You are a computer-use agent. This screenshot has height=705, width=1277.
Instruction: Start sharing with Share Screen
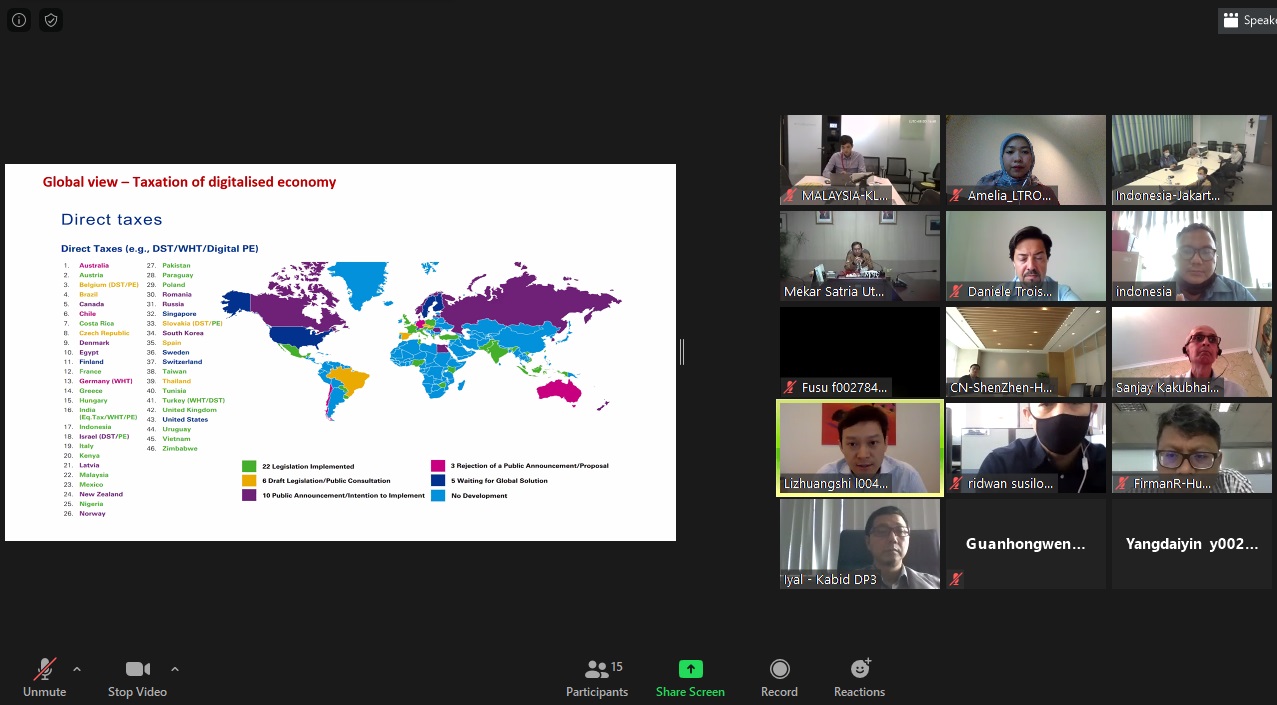click(690, 678)
